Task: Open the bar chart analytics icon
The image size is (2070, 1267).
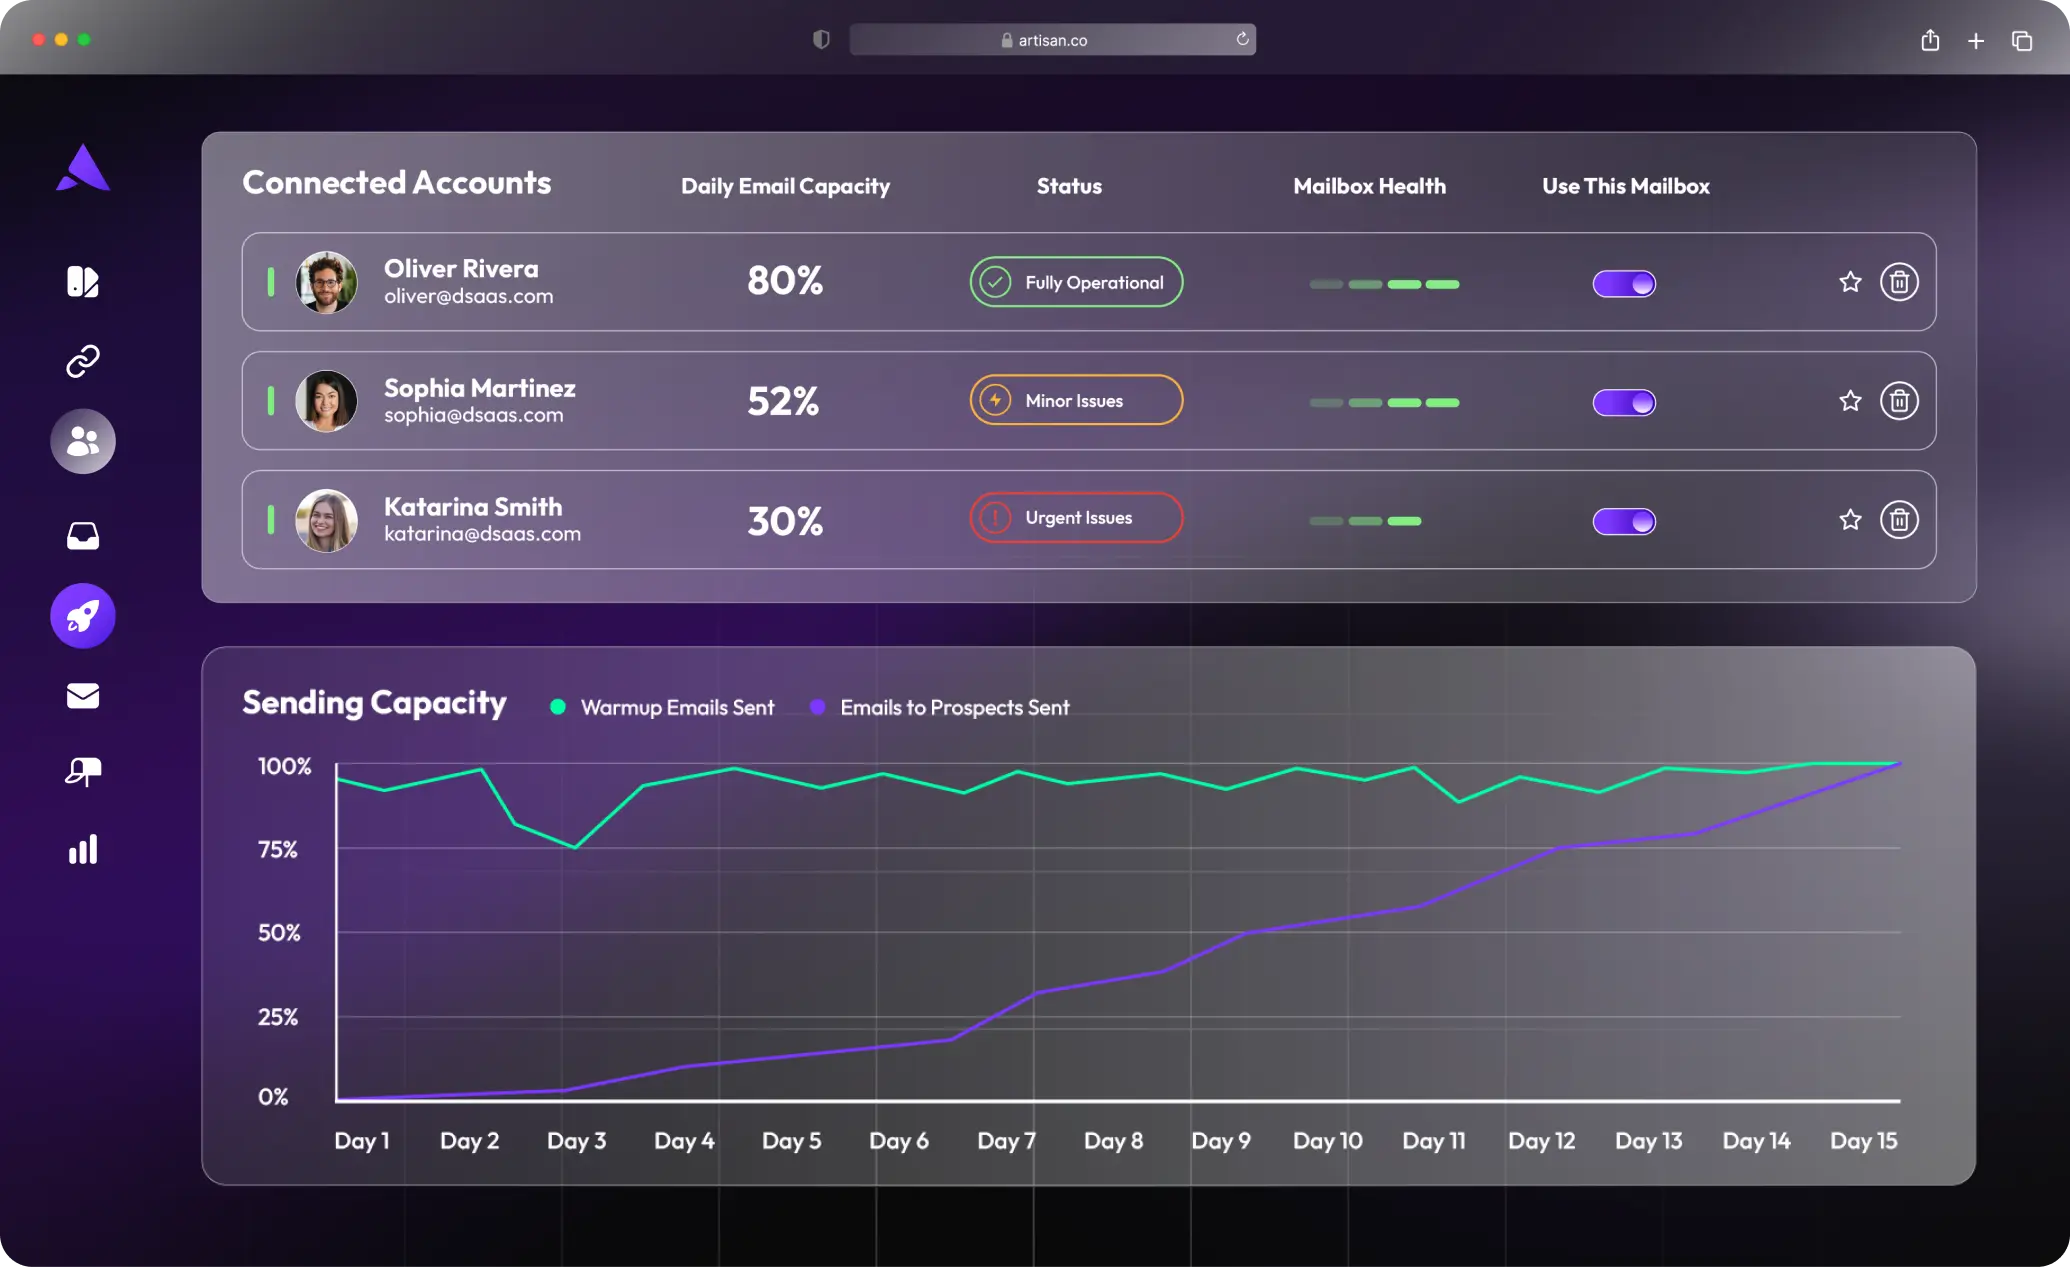Action: 83,850
